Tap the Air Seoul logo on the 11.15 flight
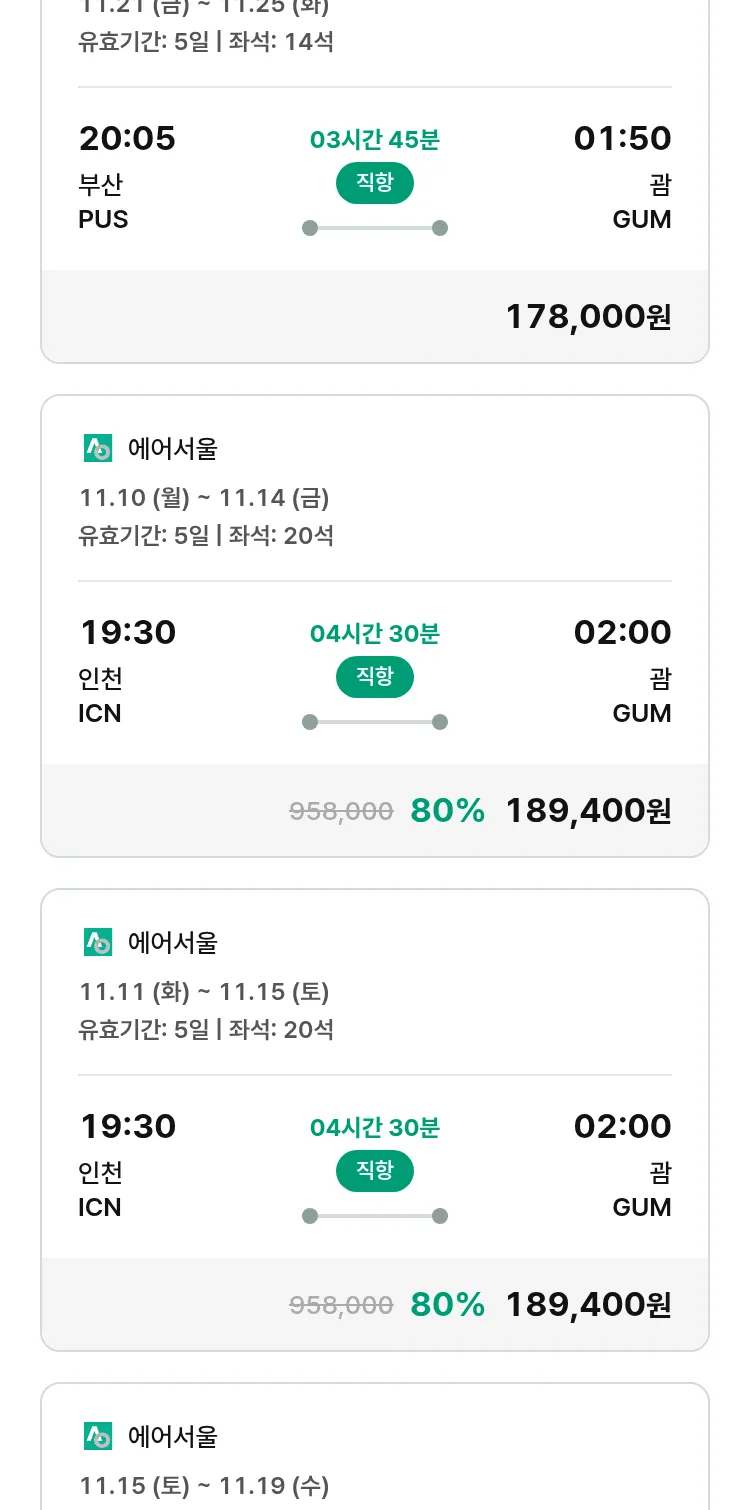This screenshot has width=750, height=1510. pos(98,1436)
